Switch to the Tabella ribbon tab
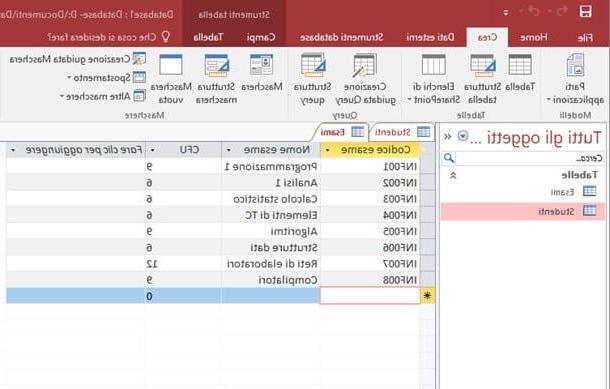Image resolution: width=610 pixels, height=389 pixels. [x=208, y=37]
